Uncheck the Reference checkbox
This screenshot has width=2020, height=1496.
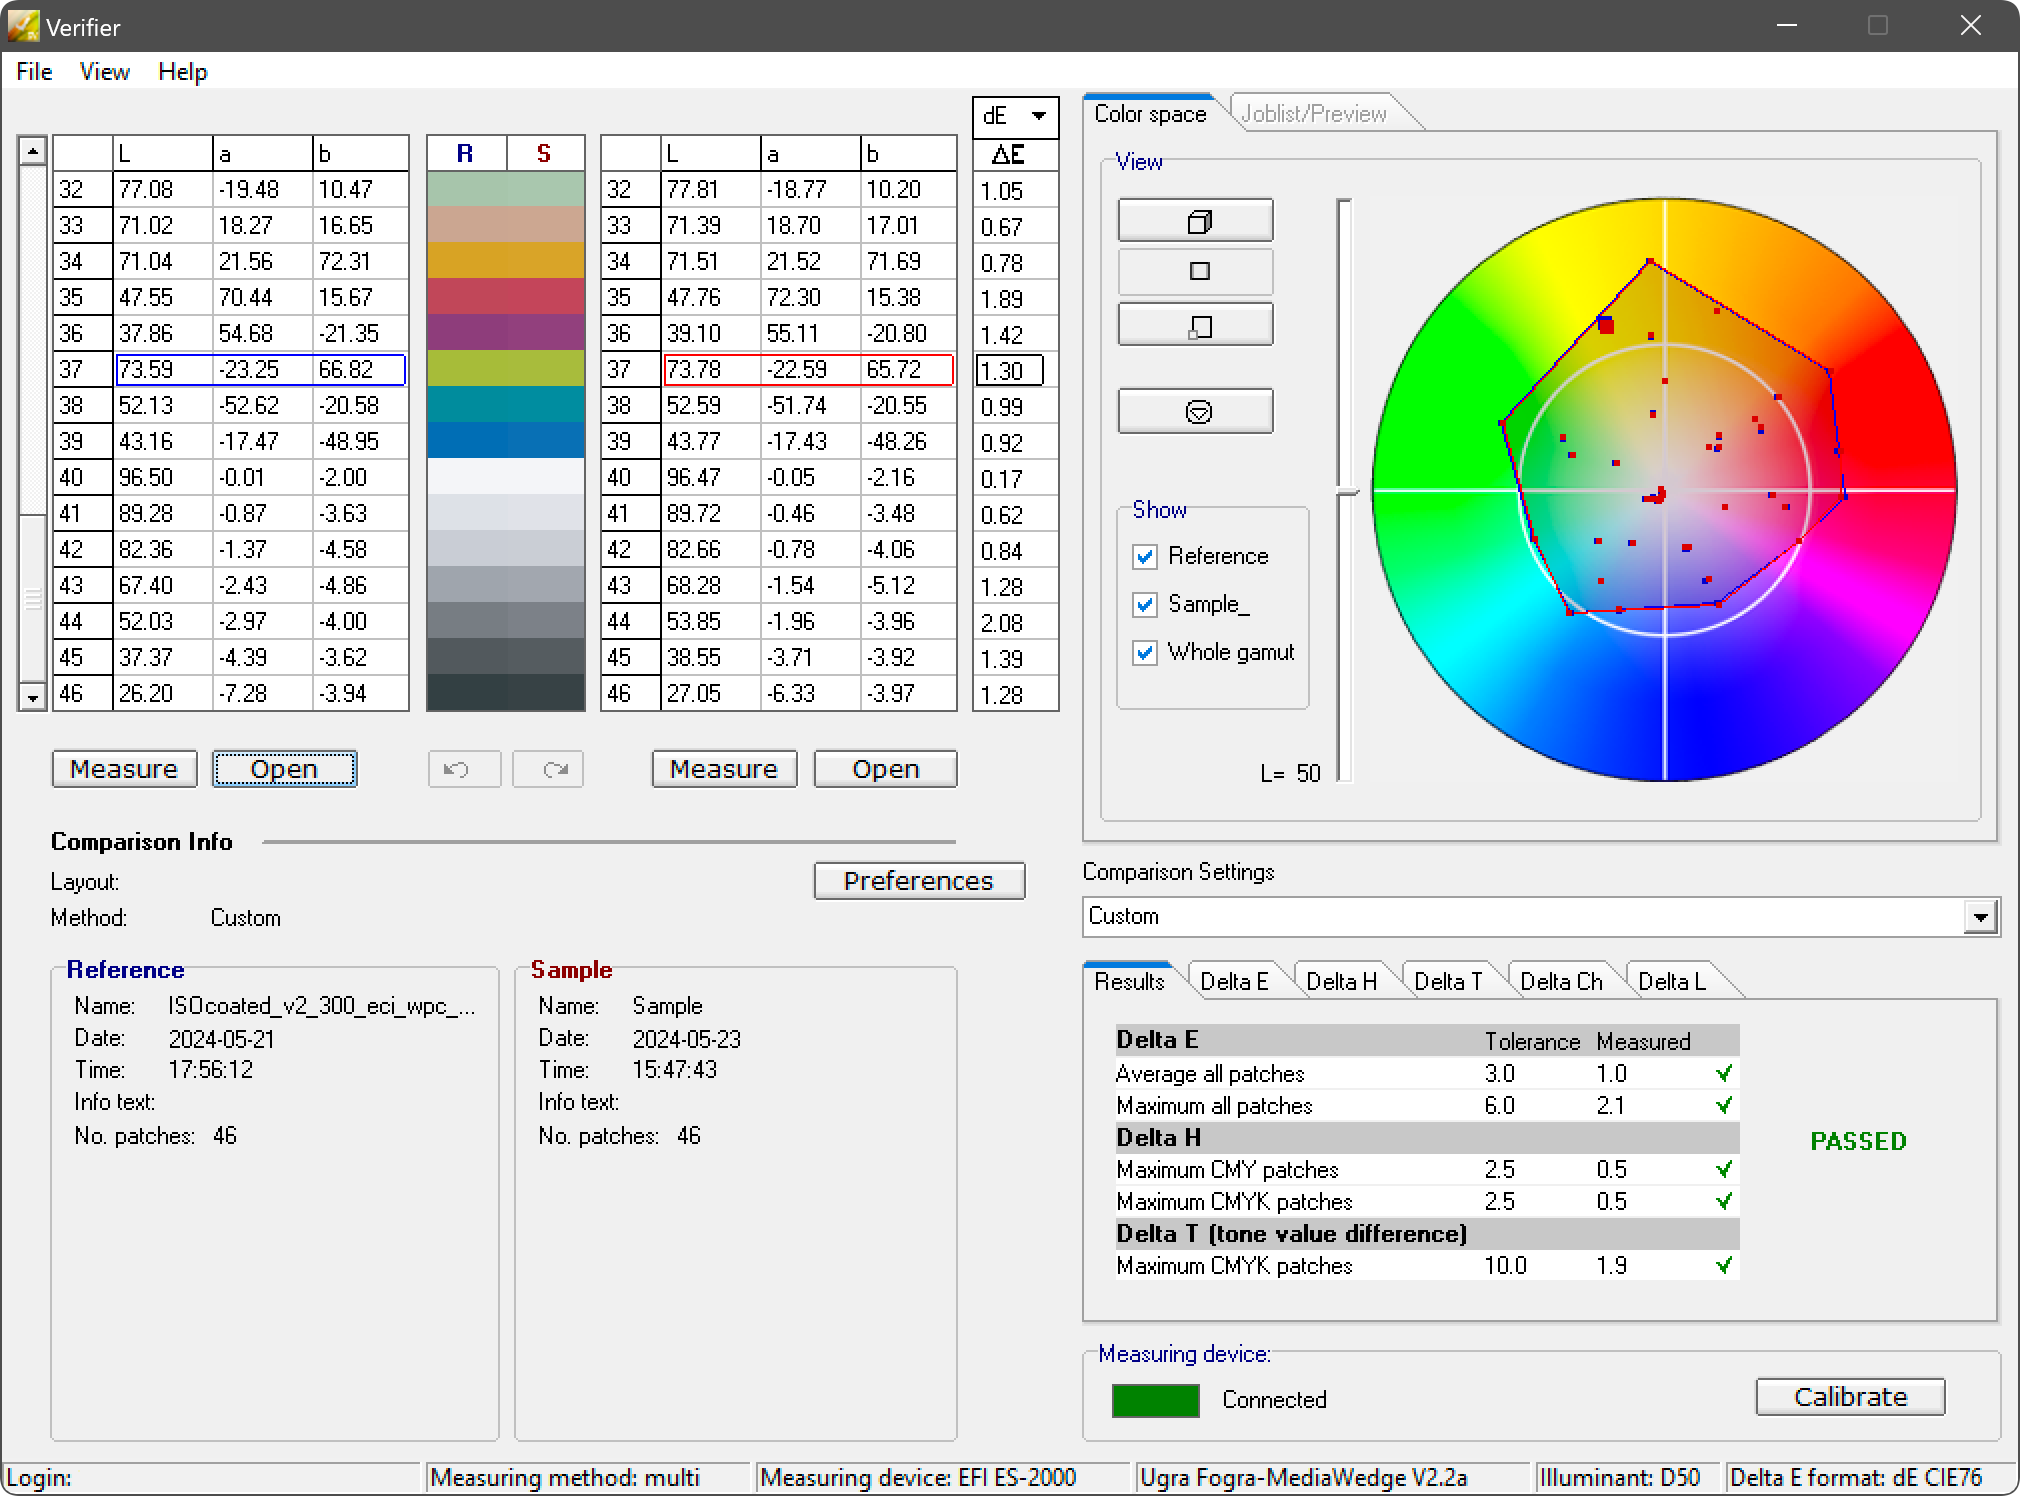1145,557
